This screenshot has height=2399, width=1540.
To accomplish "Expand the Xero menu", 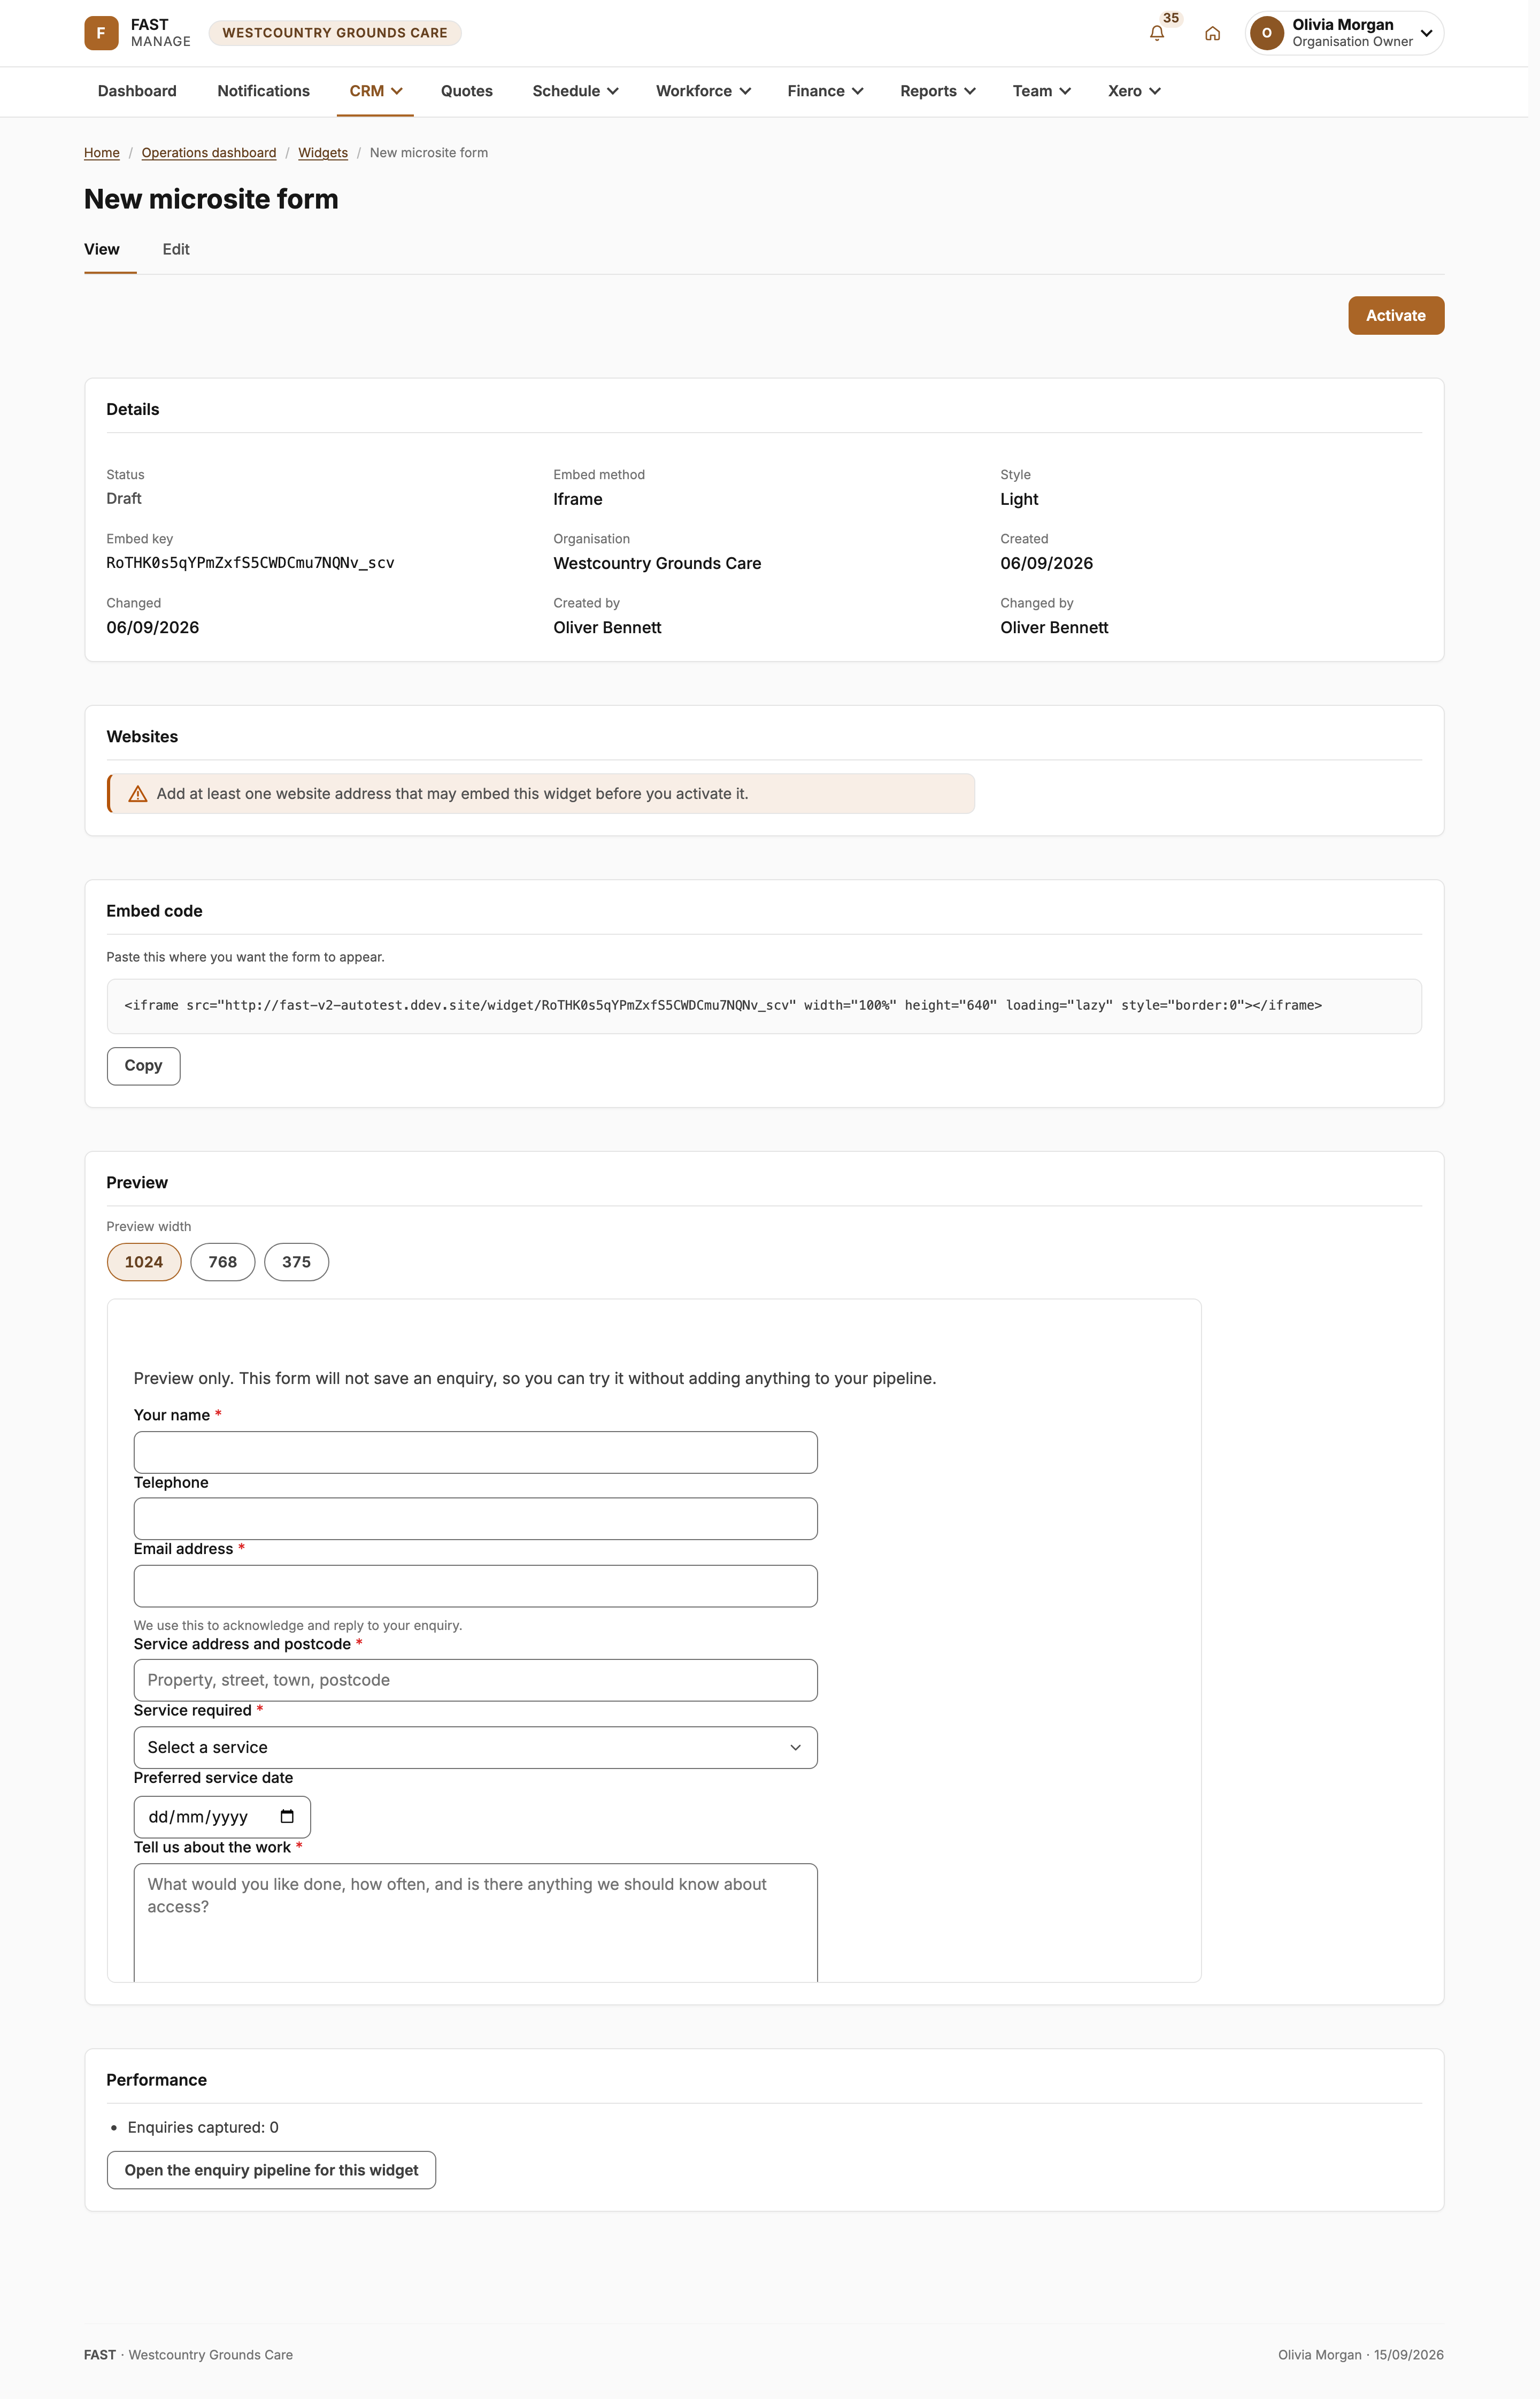I will coord(1134,91).
